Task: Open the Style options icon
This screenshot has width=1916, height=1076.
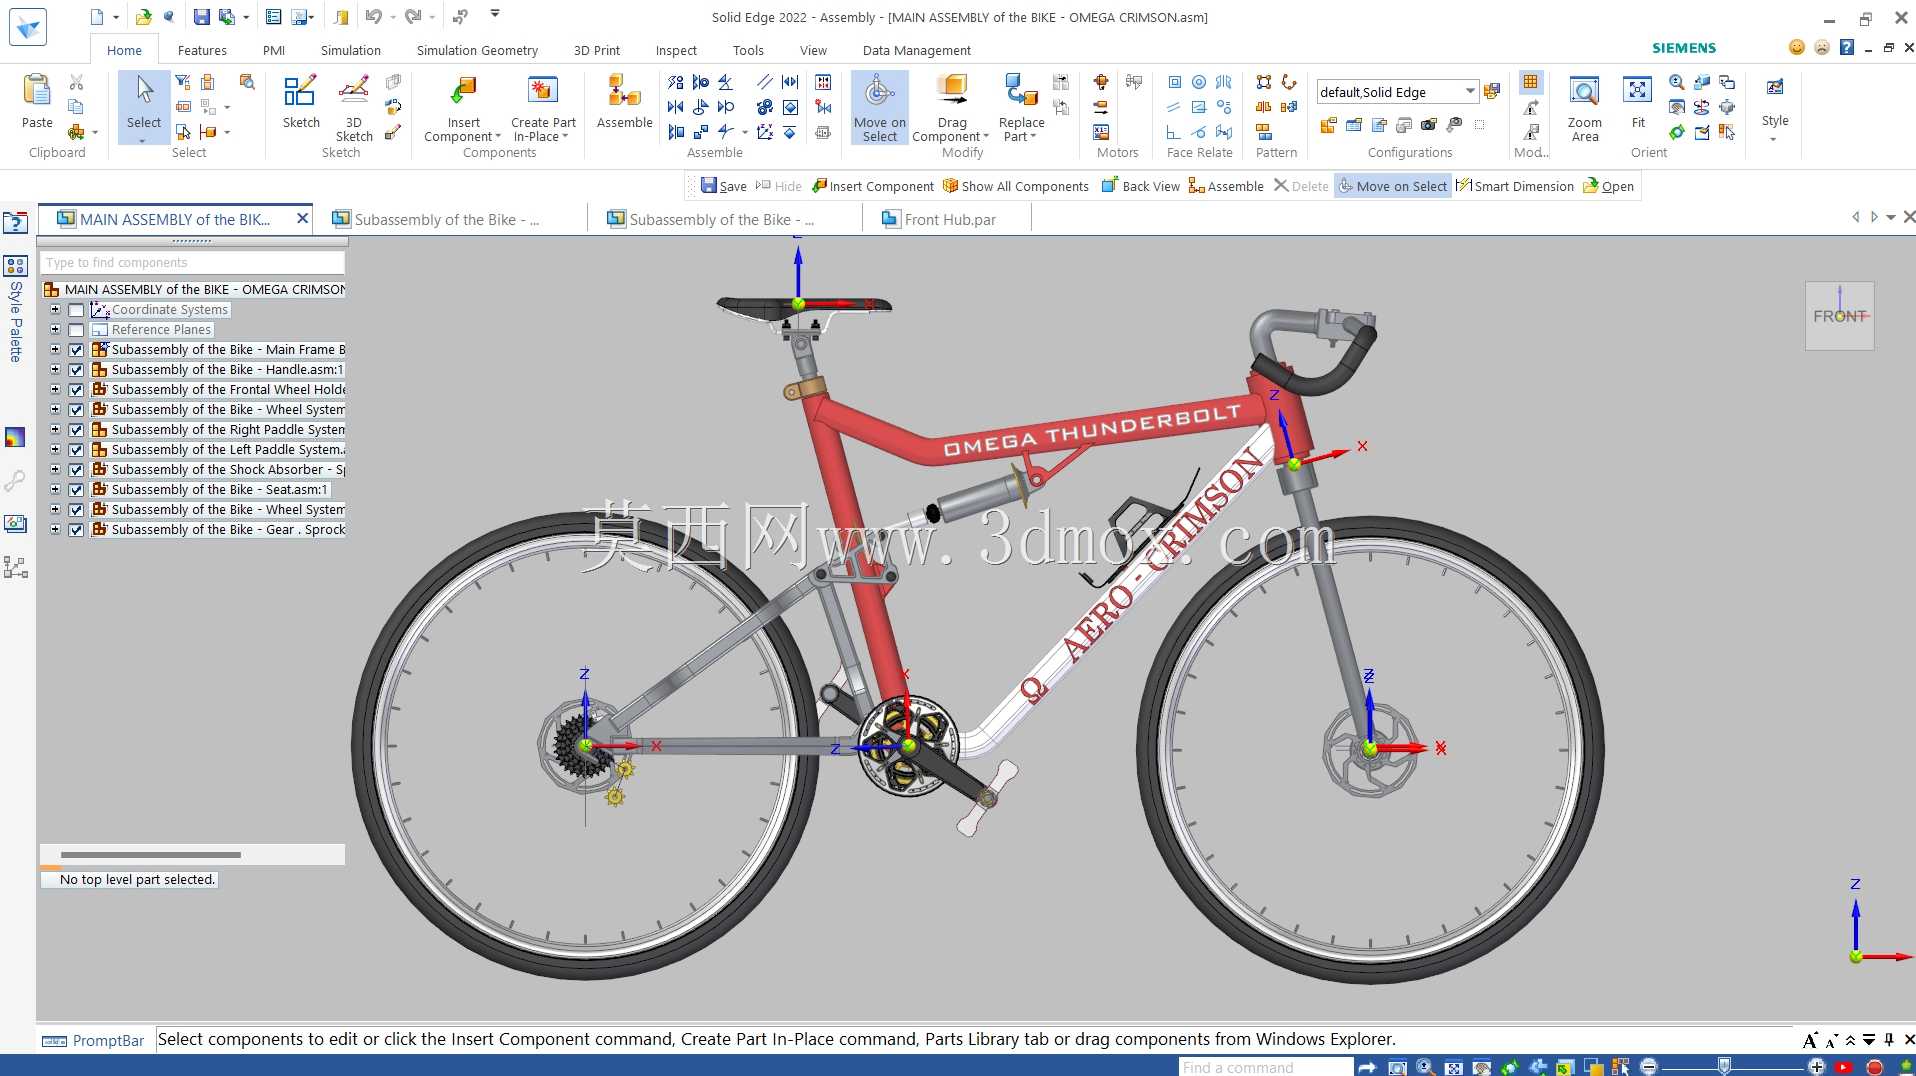Action: click(x=1775, y=89)
